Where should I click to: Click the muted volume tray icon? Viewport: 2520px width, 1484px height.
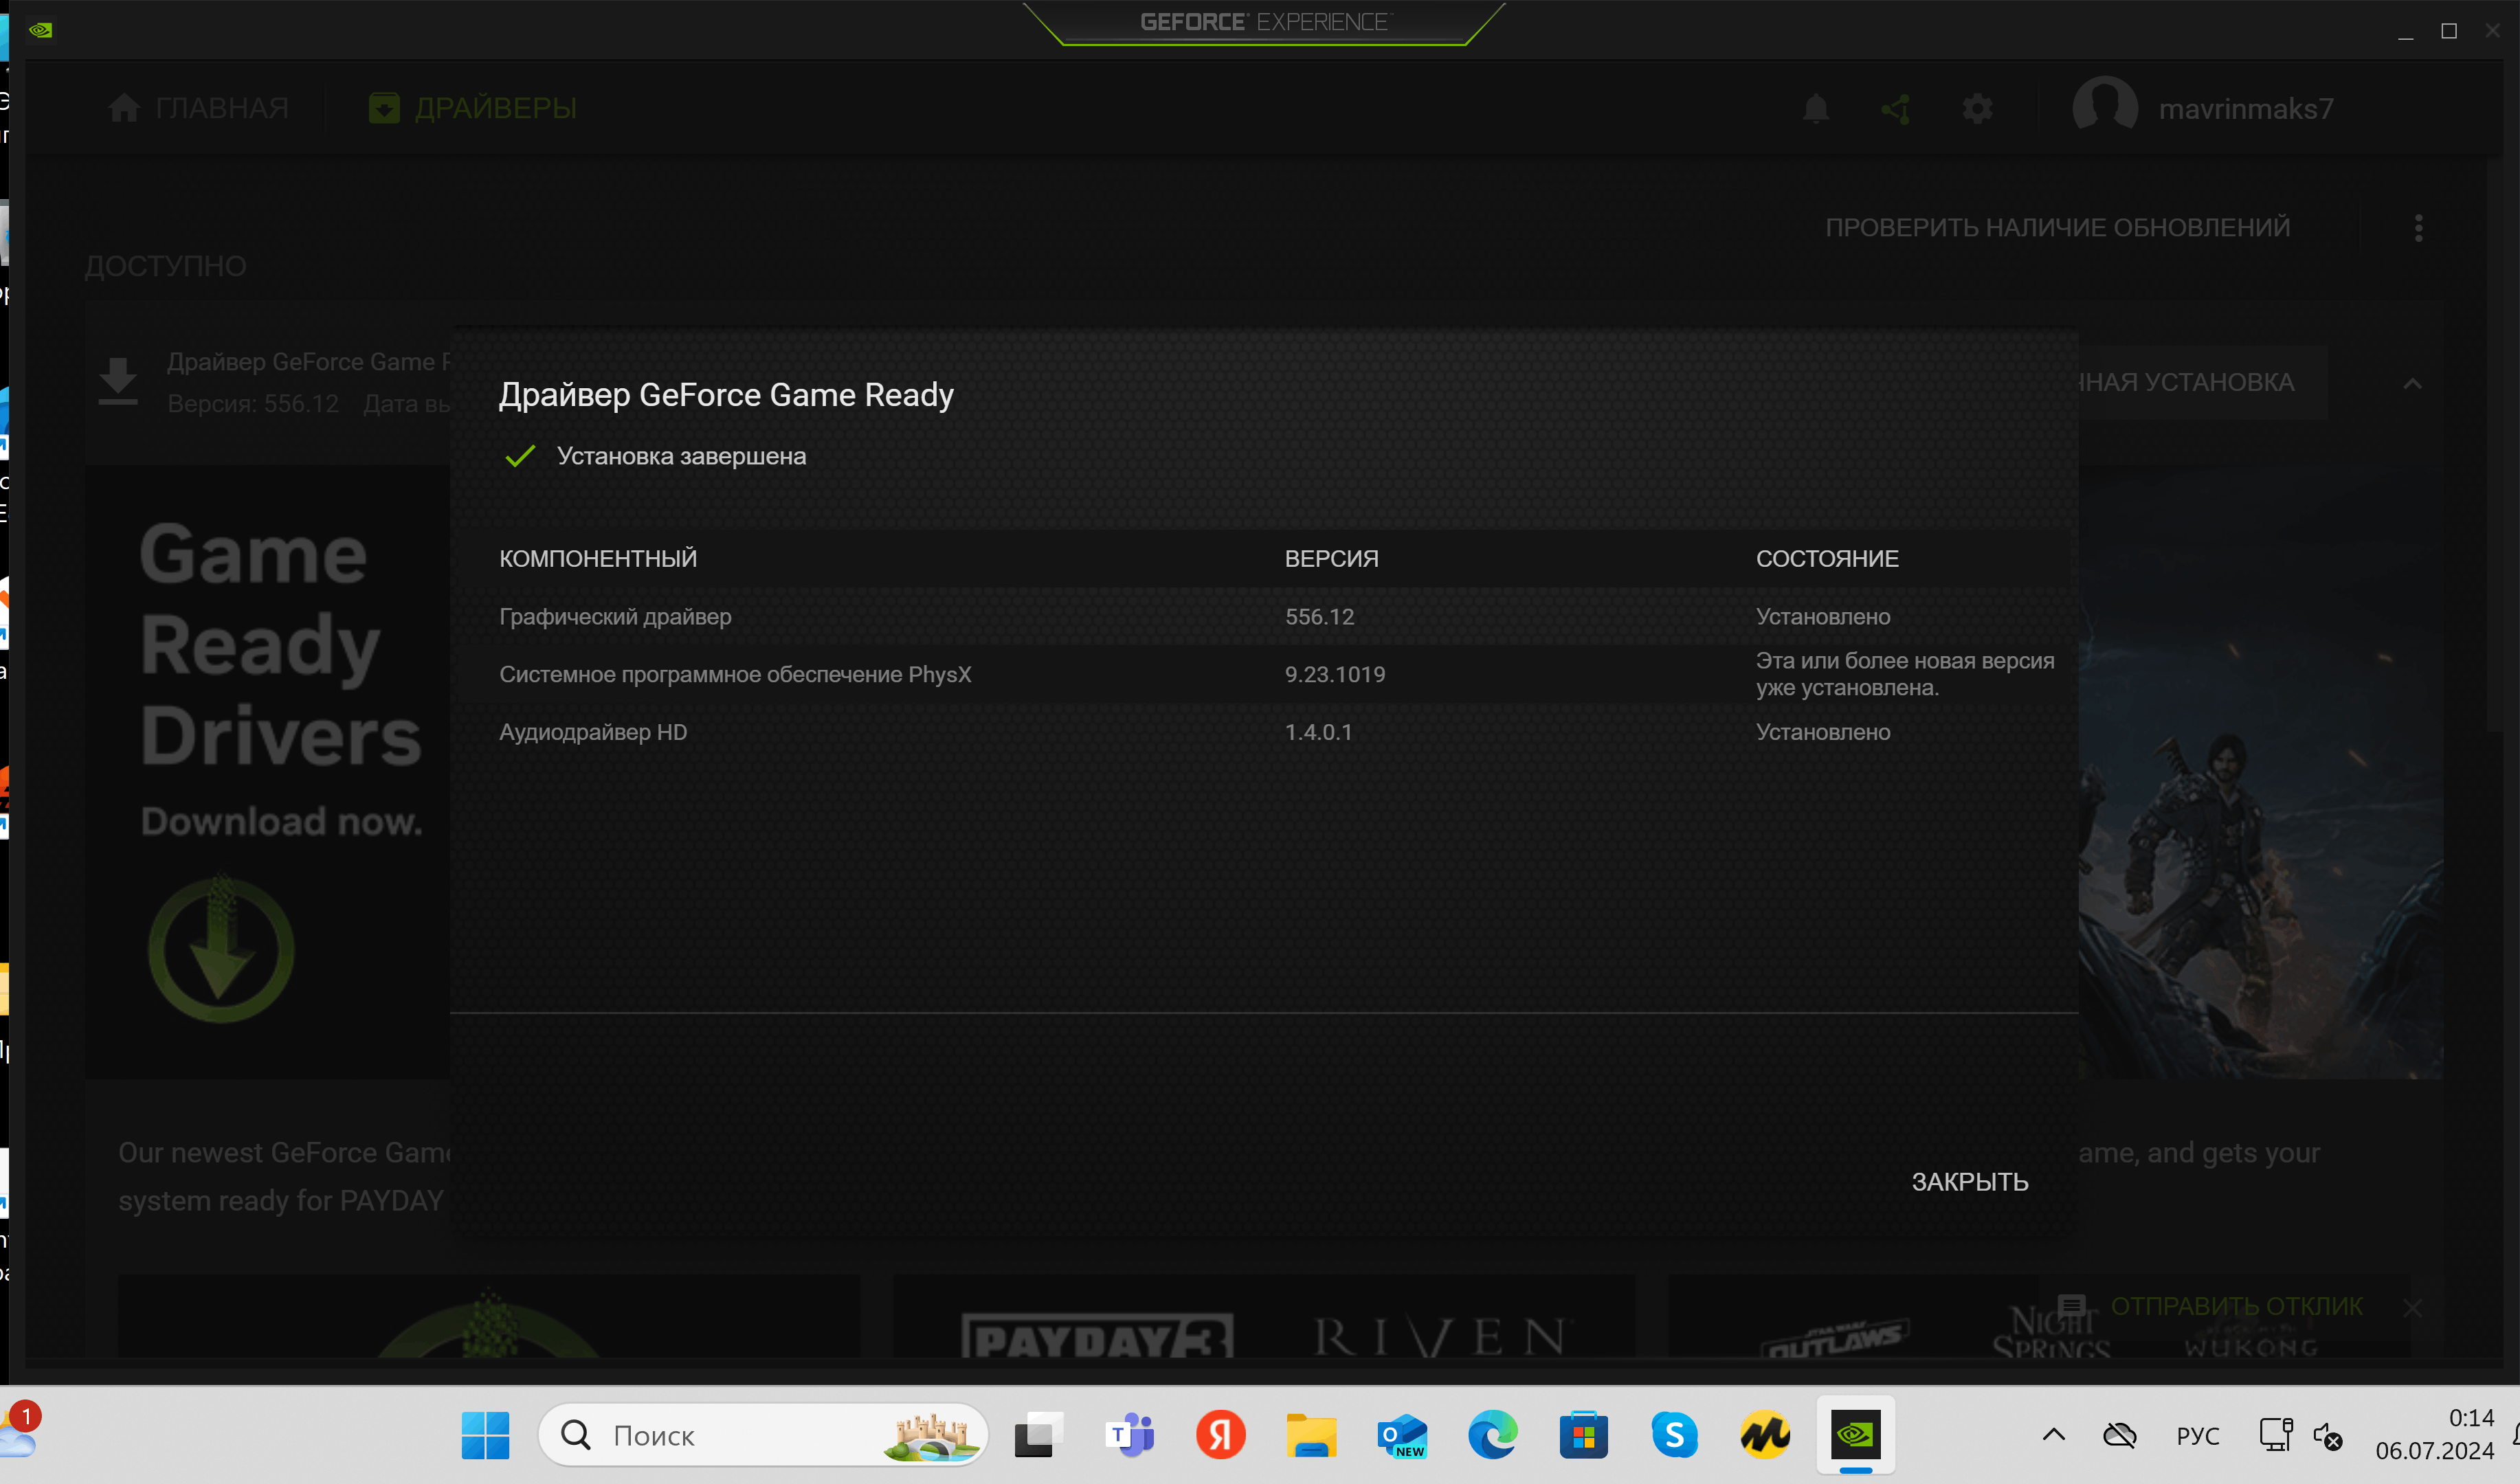(2328, 1437)
